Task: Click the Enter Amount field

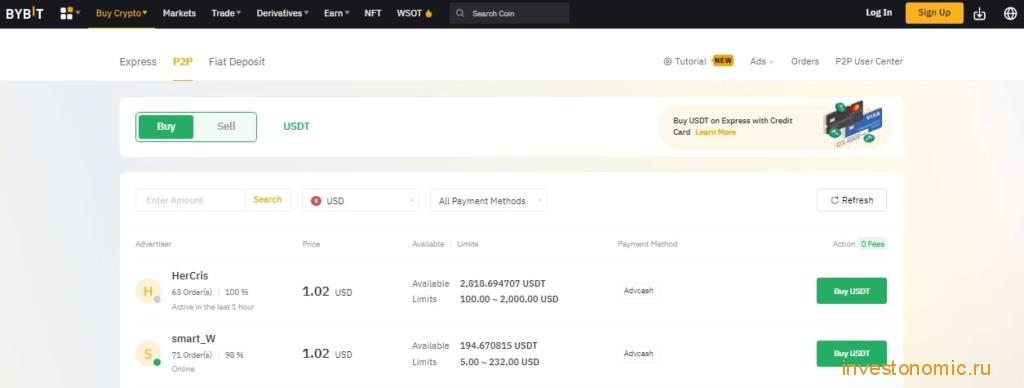Action: [190, 200]
